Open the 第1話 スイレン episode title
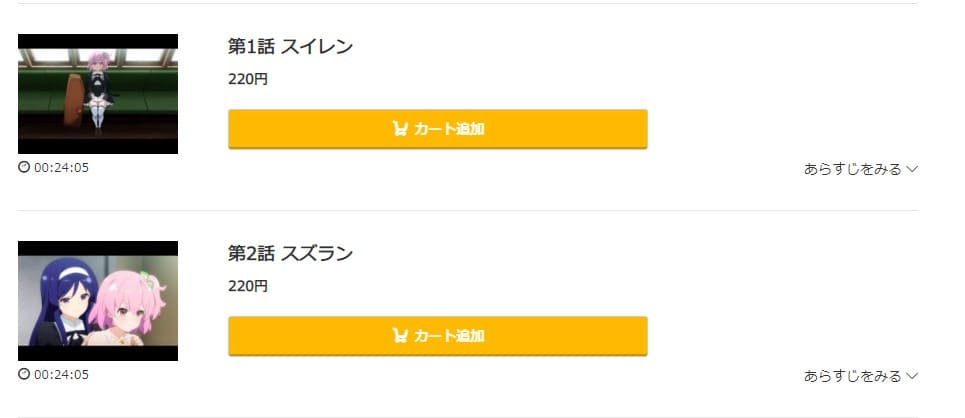Image resolution: width=965 pixels, height=418 pixels. tap(290, 46)
